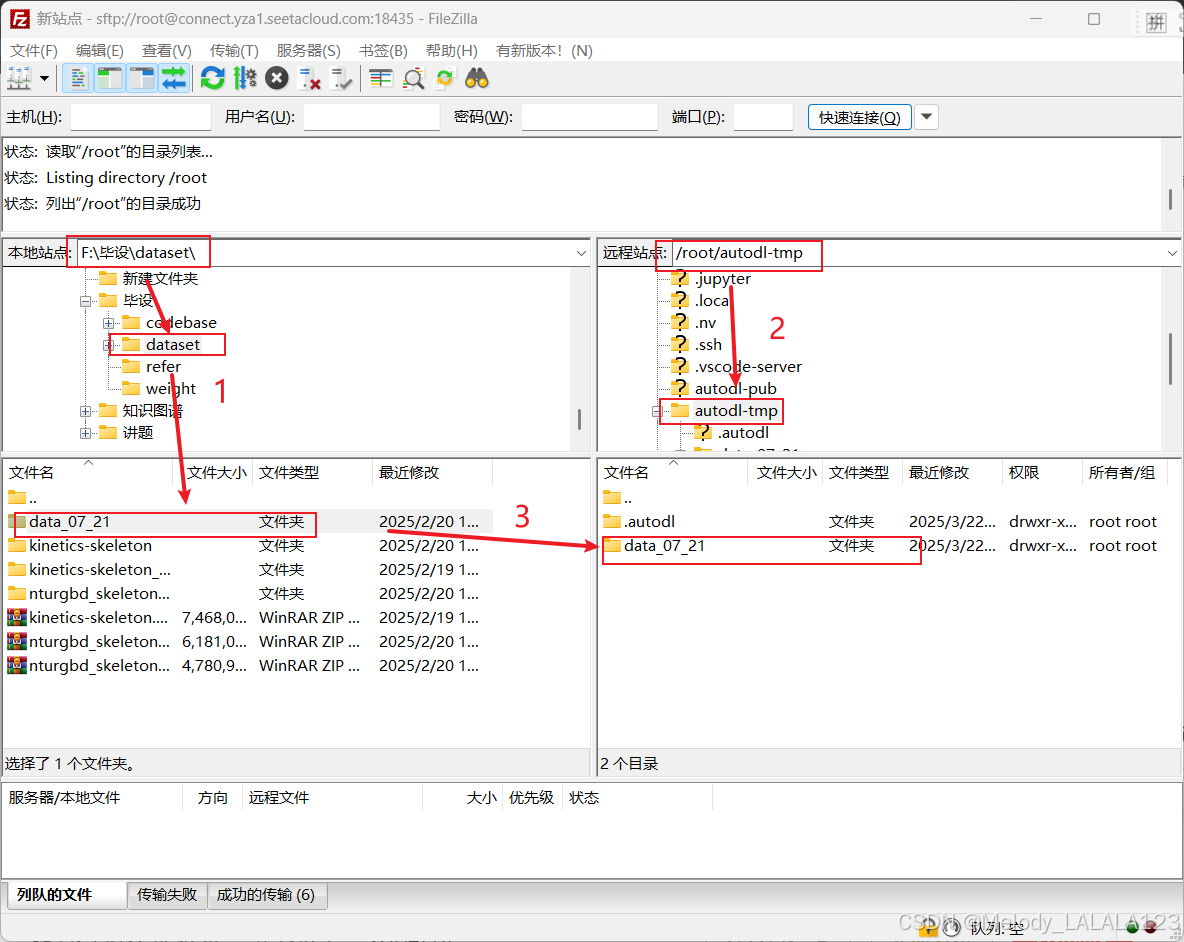
Task: Select the .ssh folder in remote tree
Action: [708, 345]
